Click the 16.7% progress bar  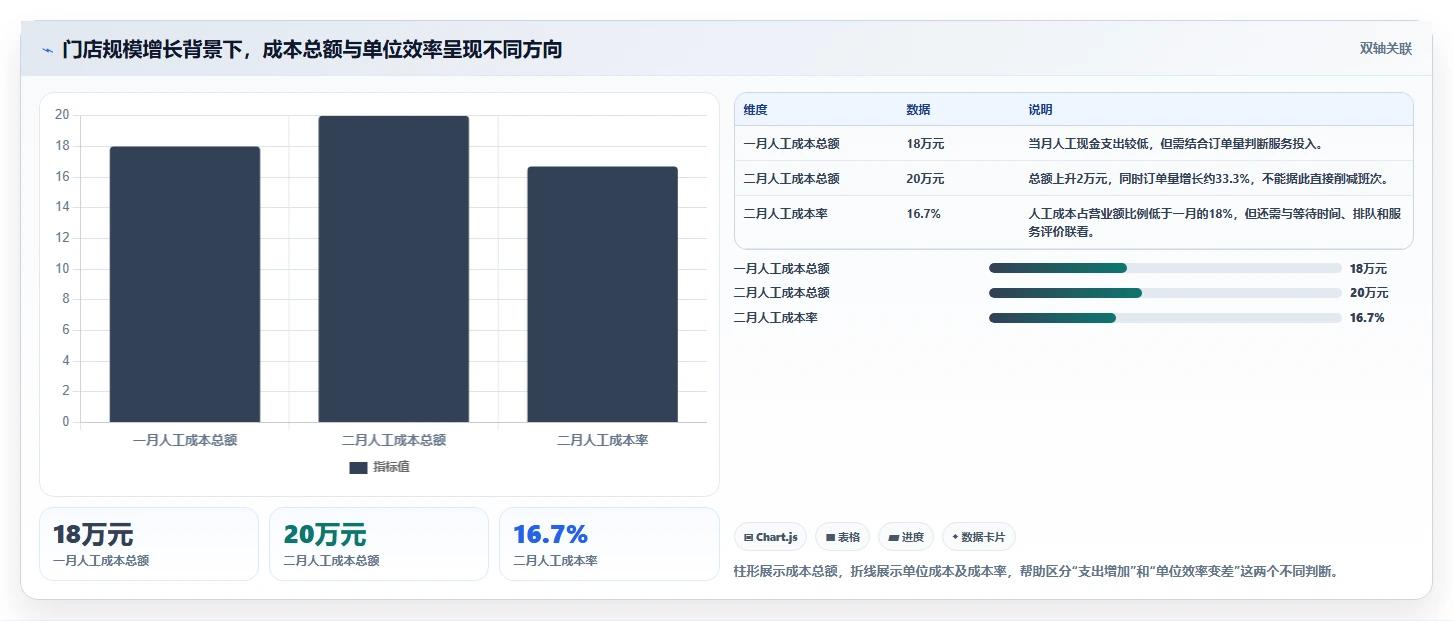(1165, 318)
